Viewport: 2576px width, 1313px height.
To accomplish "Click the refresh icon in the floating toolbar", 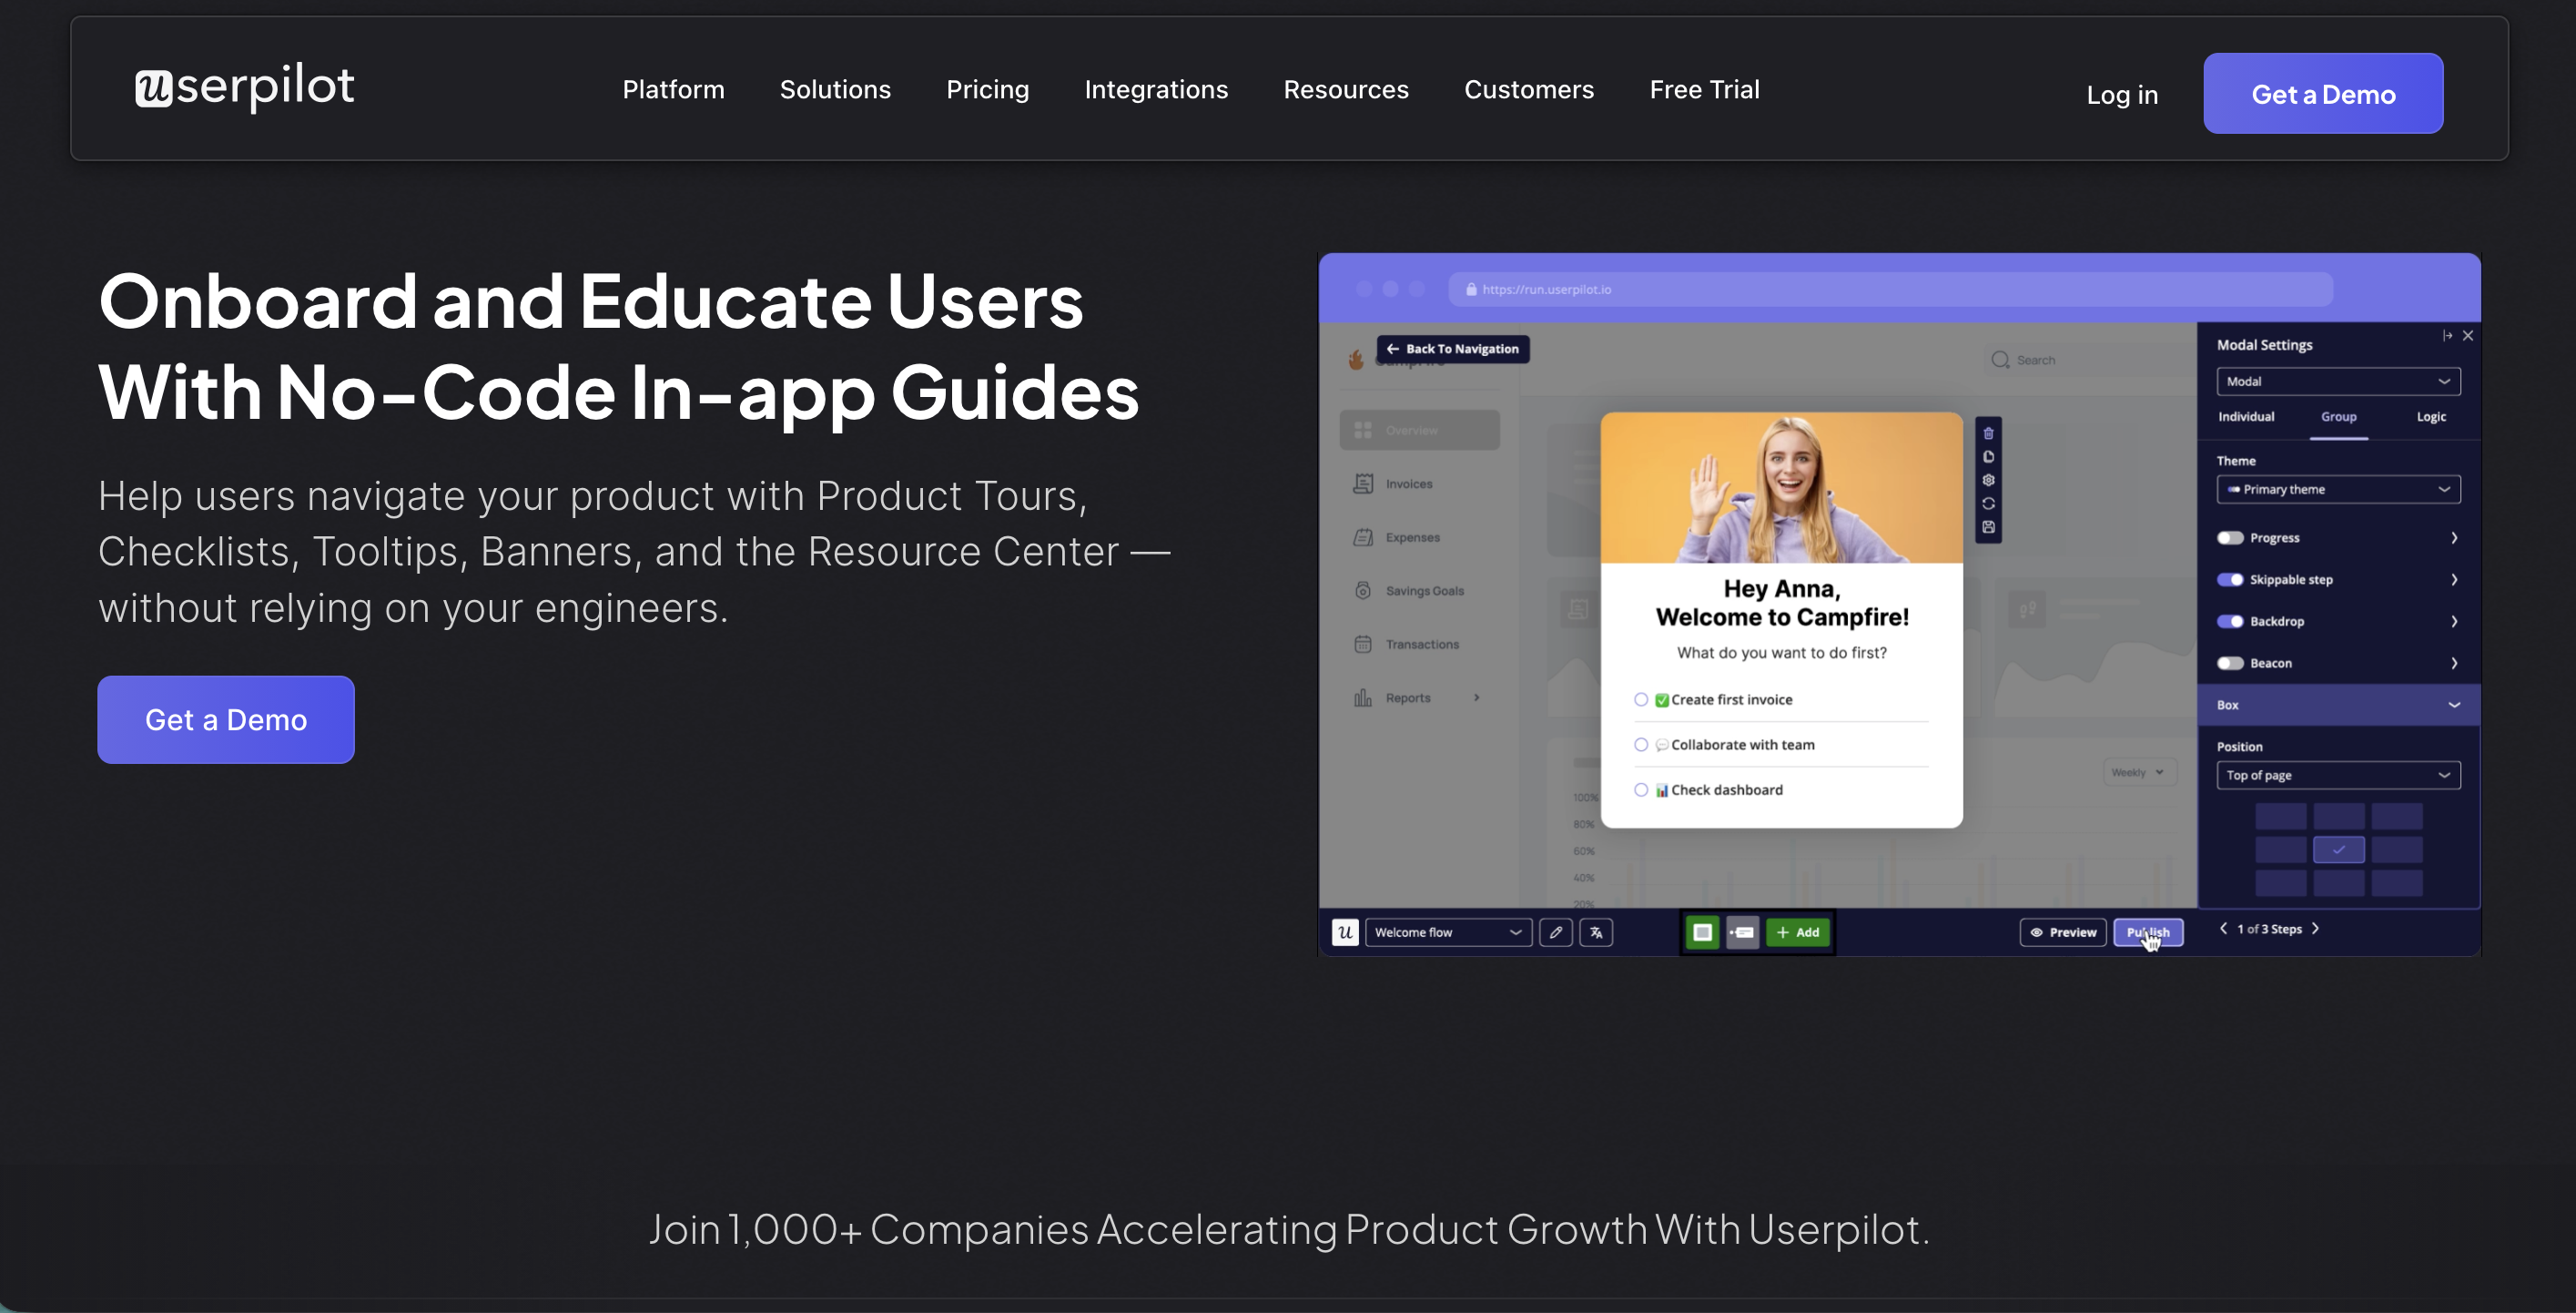I will (x=1988, y=503).
